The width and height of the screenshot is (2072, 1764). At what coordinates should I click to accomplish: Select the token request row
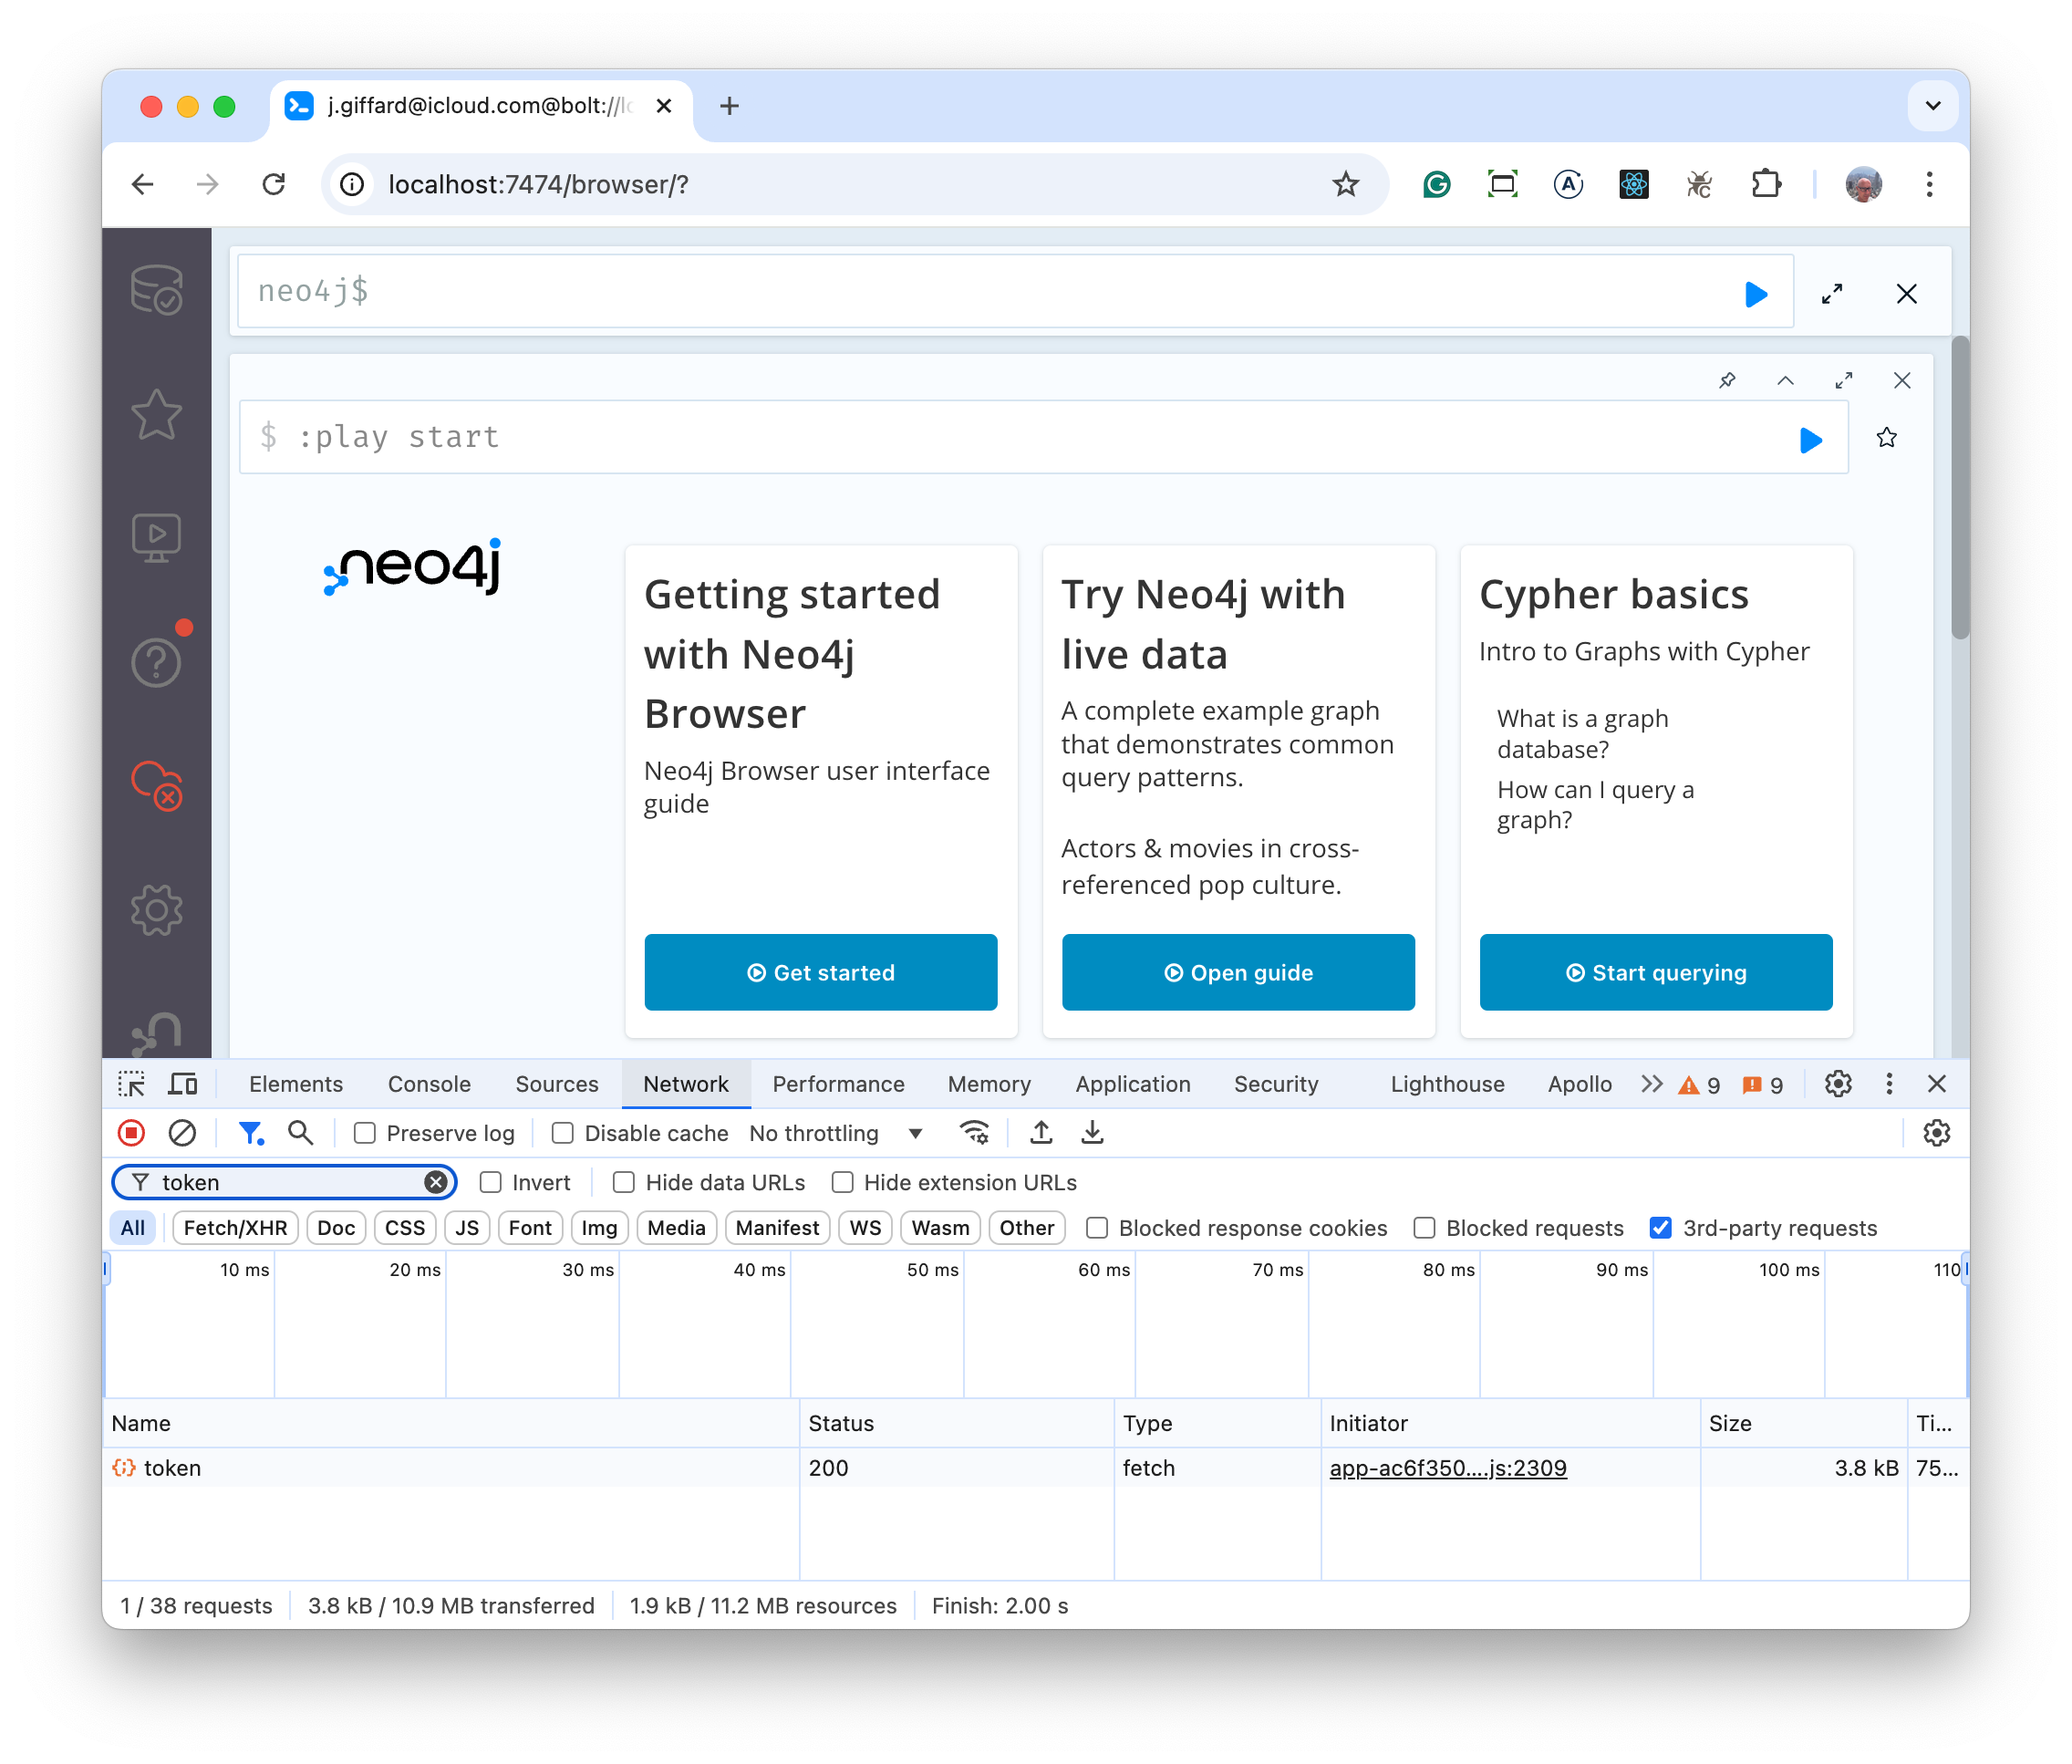point(1035,1468)
